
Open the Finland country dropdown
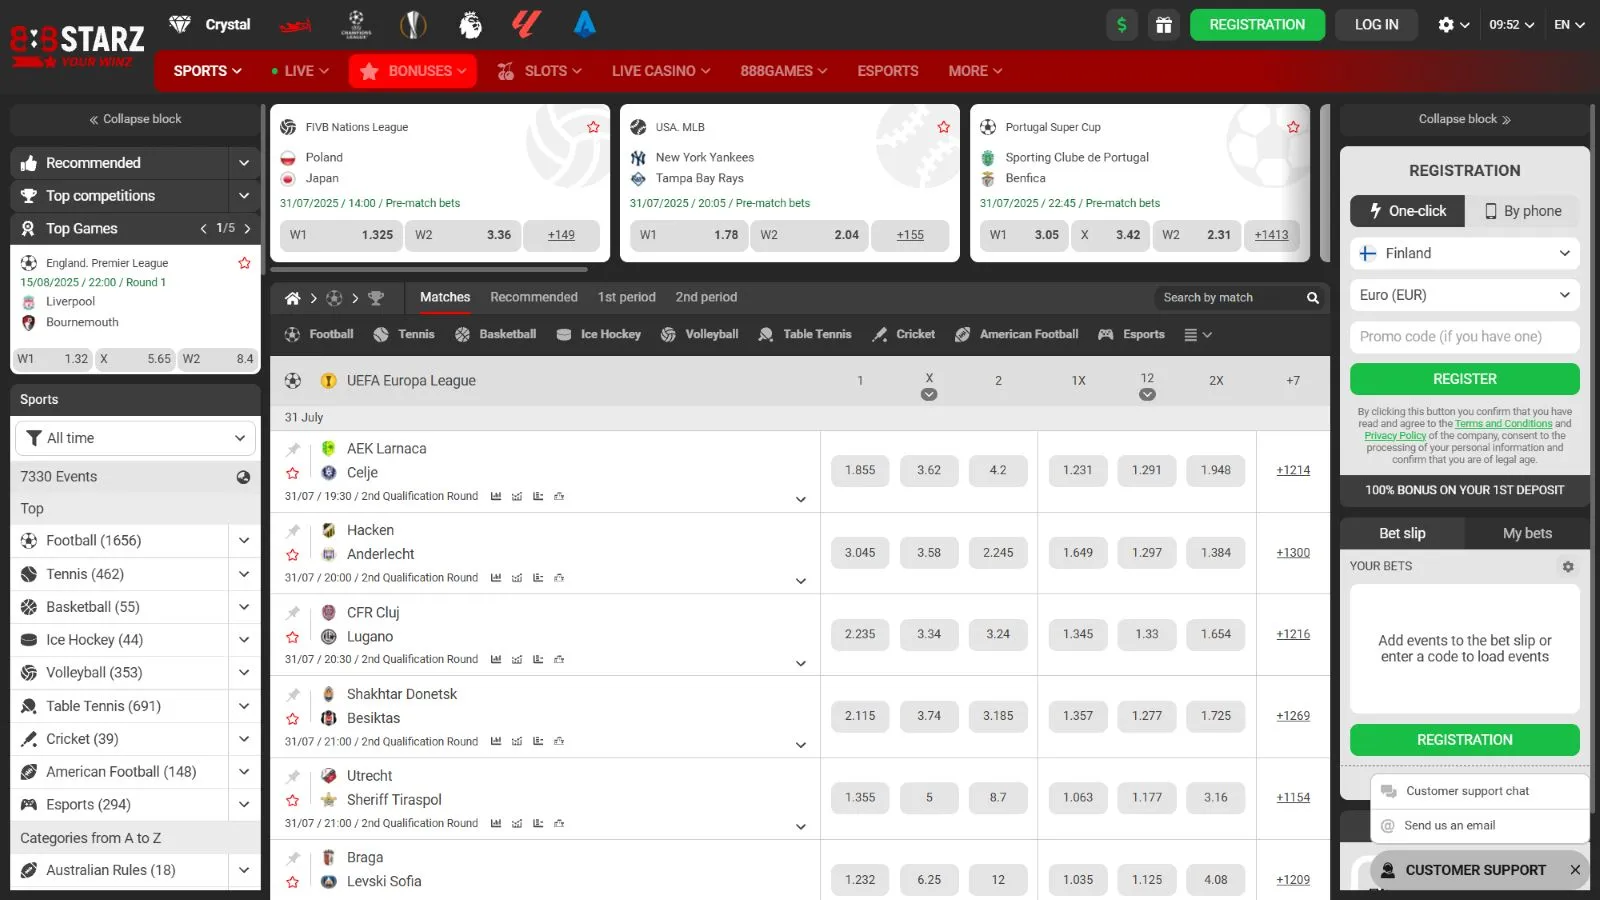[x=1464, y=254]
